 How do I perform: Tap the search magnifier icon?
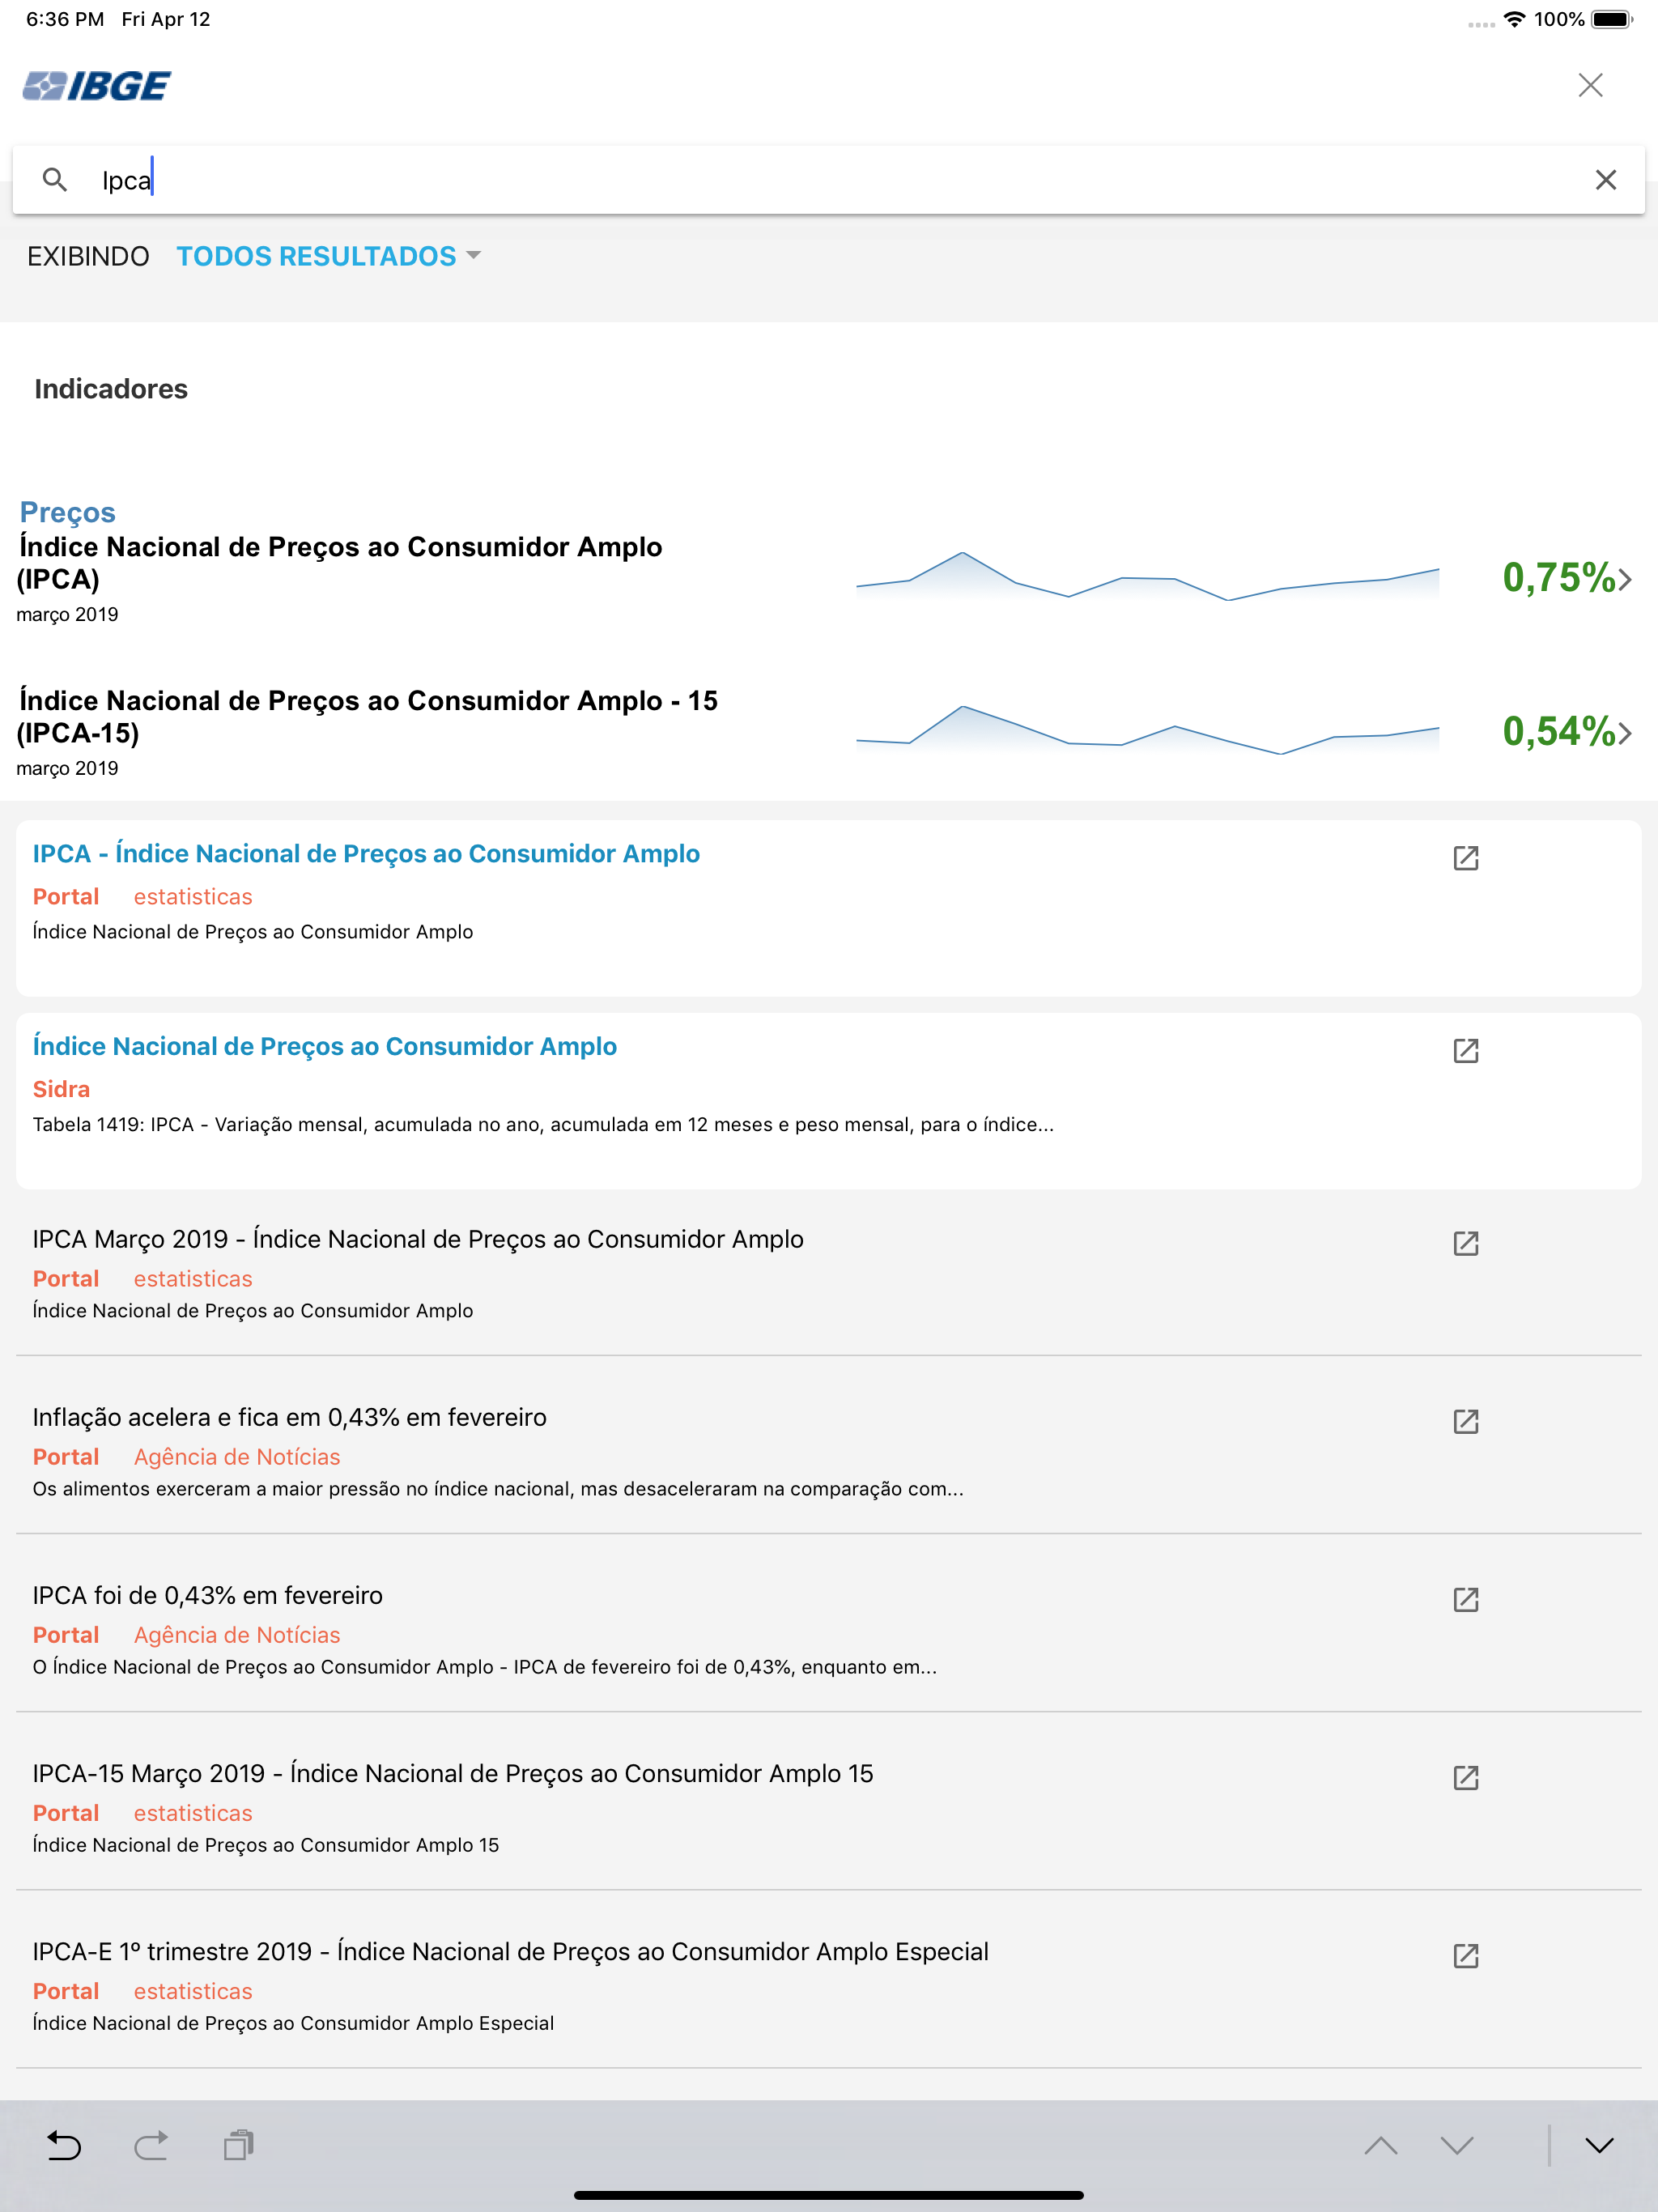coord(55,180)
